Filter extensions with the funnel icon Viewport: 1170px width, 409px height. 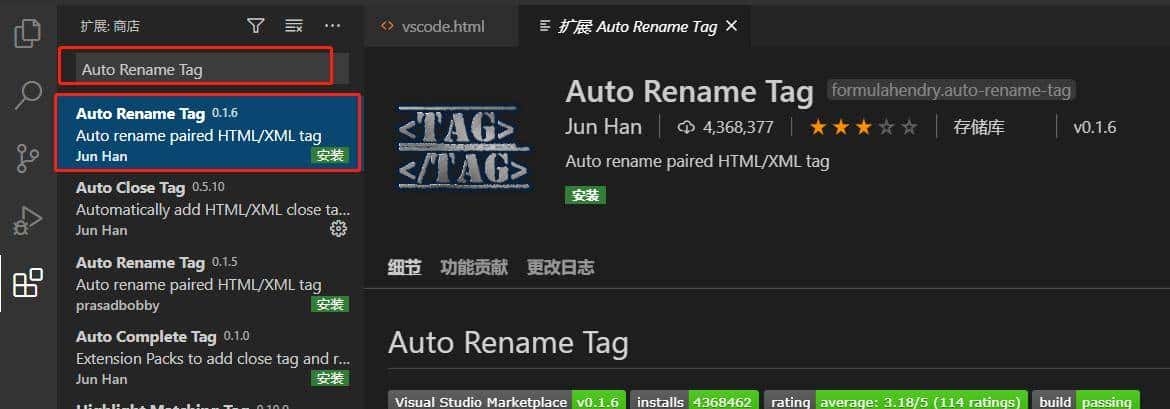[256, 26]
